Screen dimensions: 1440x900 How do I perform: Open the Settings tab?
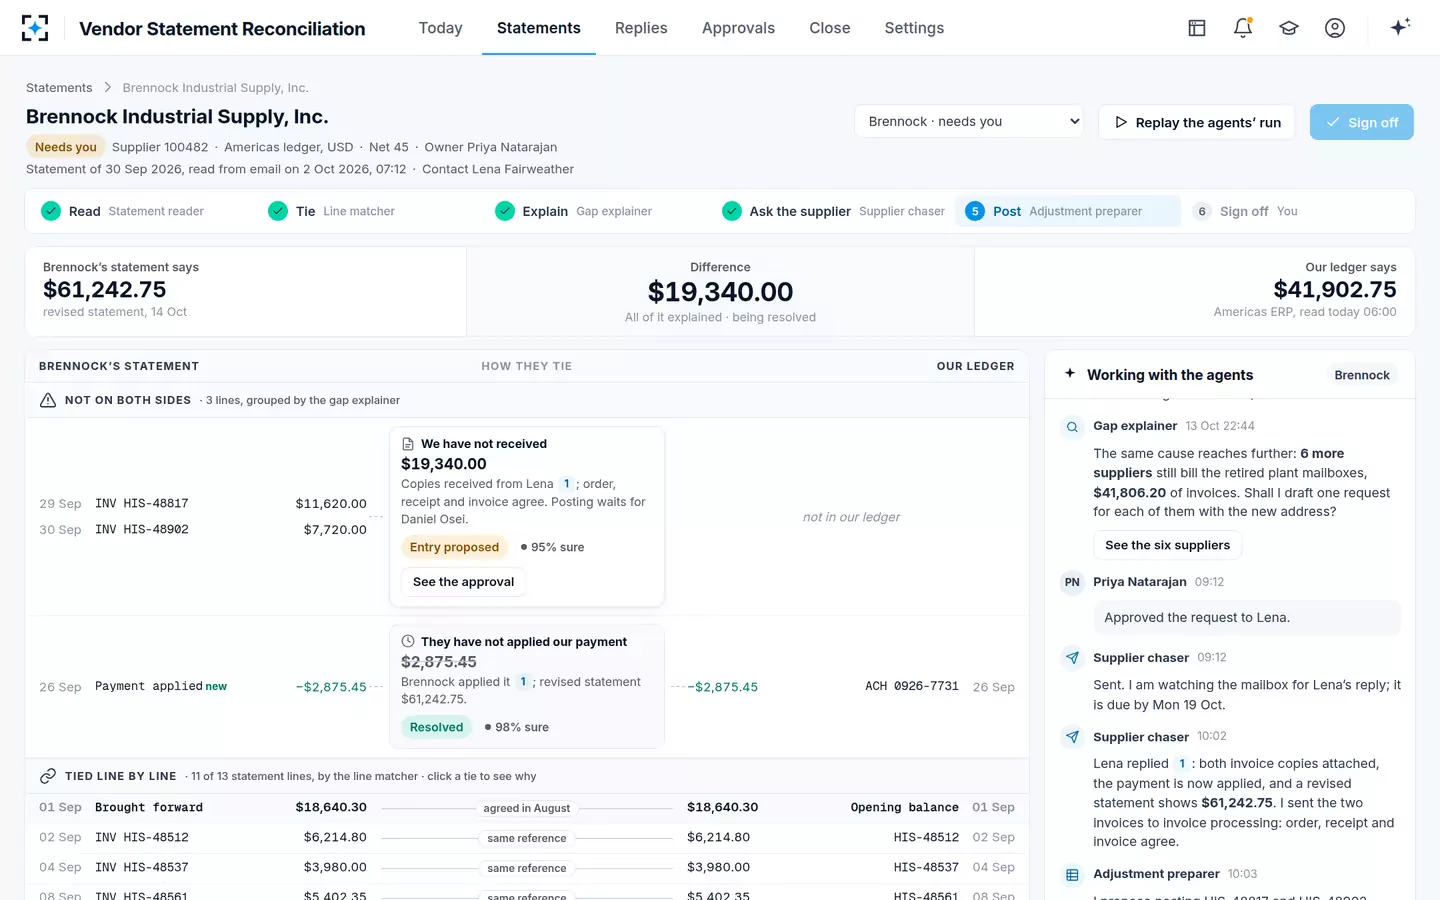pyautogui.click(x=914, y=28)
